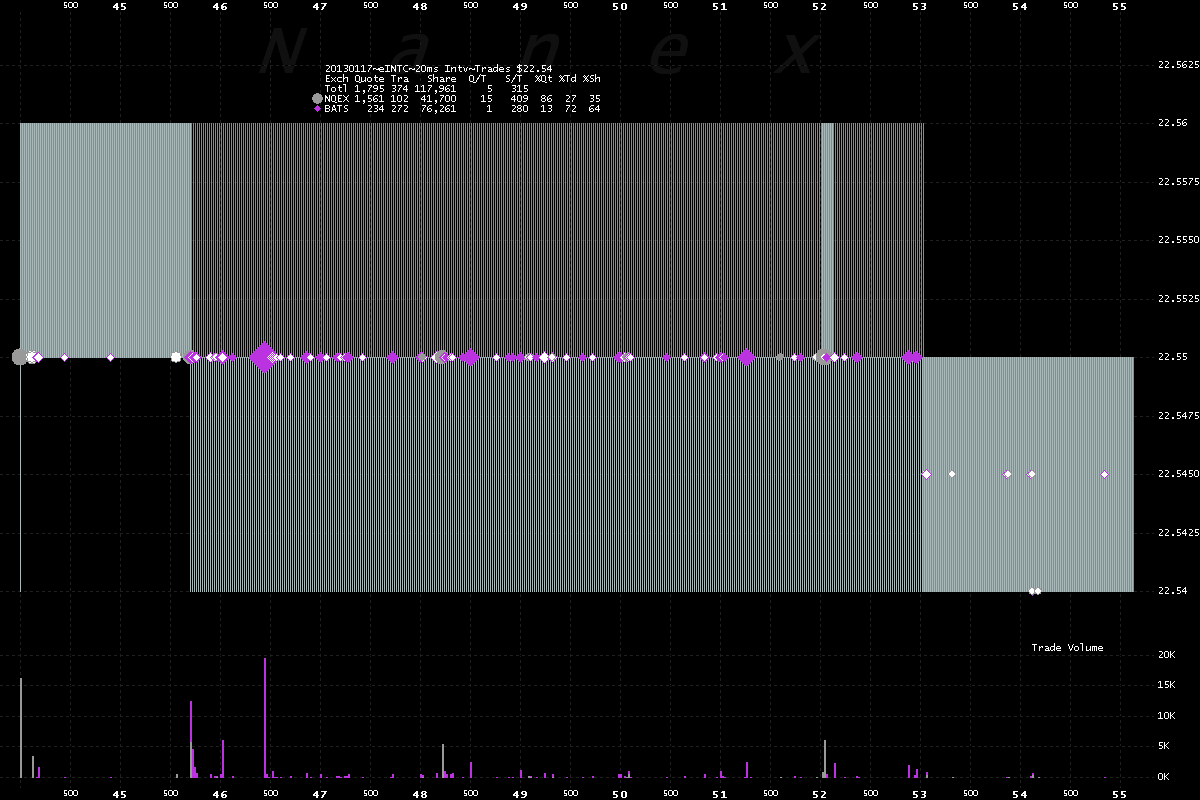Click the 'Share' column header in the legend
1200x800 pixels.
click(441, 78)
